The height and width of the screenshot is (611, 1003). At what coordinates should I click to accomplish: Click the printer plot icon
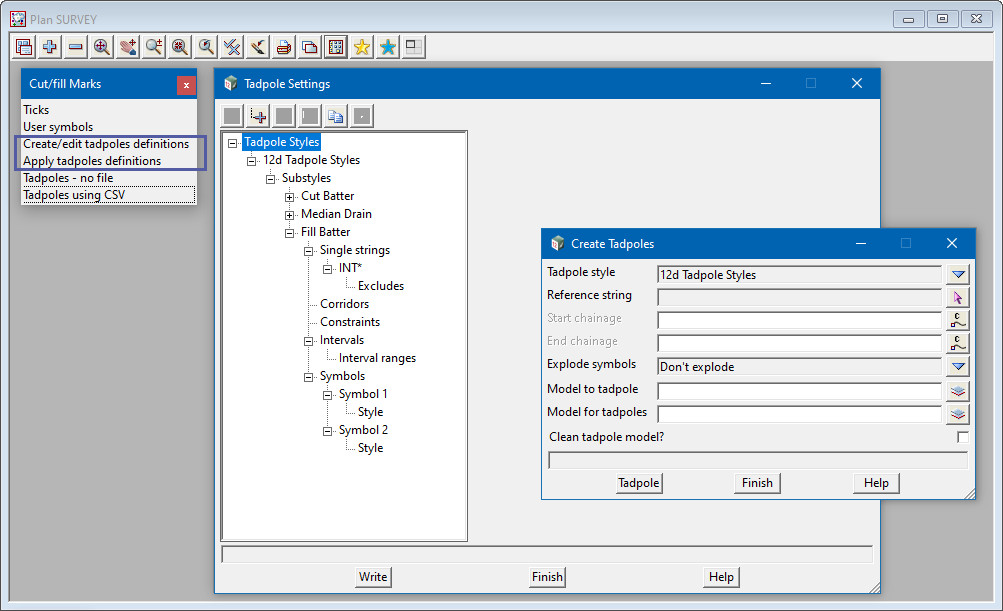284,47
